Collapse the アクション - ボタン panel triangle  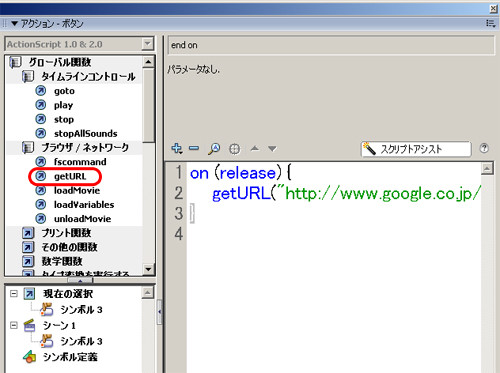[x=14, y=24]
